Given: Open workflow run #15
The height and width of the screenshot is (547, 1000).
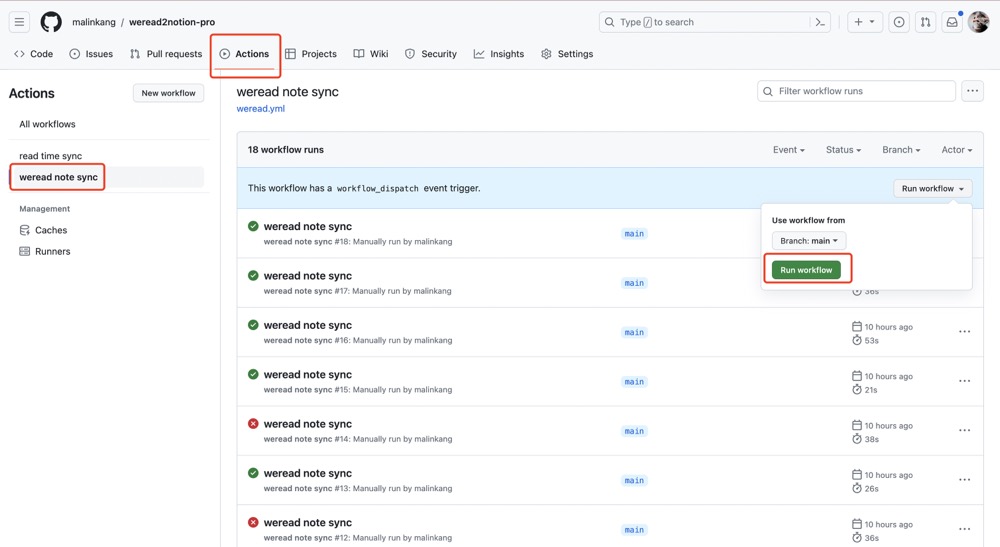Looking at the screenshot, I should (x=307, y=375).
